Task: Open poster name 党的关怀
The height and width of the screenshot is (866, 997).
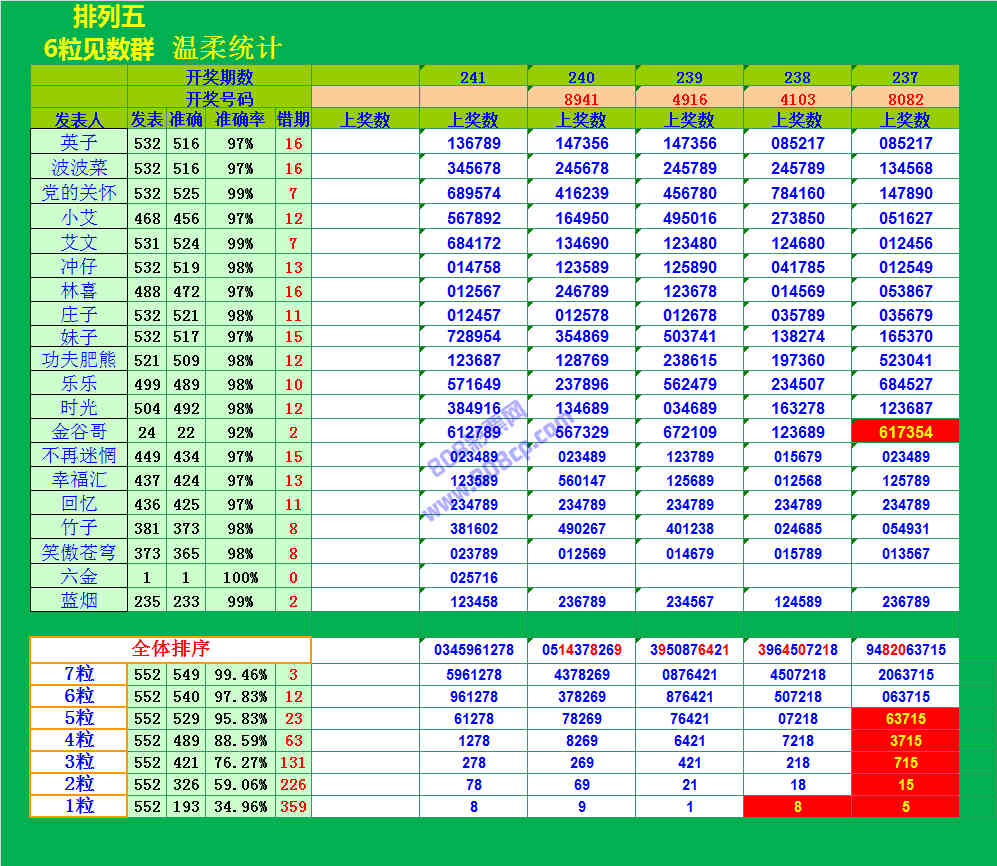Action: coord(79,193)
